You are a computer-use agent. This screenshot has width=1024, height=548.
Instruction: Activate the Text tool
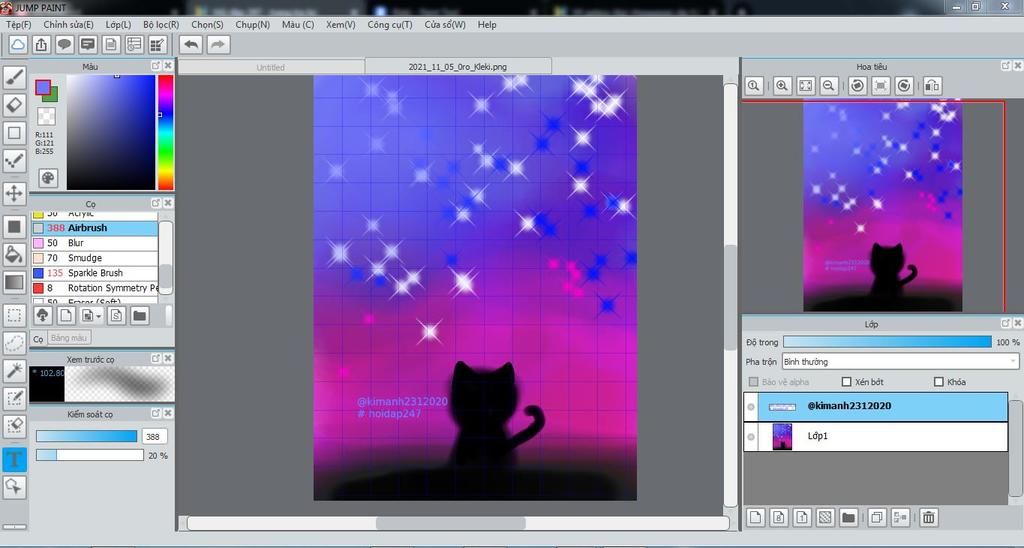pyautogui.click(x=14, y=459)
